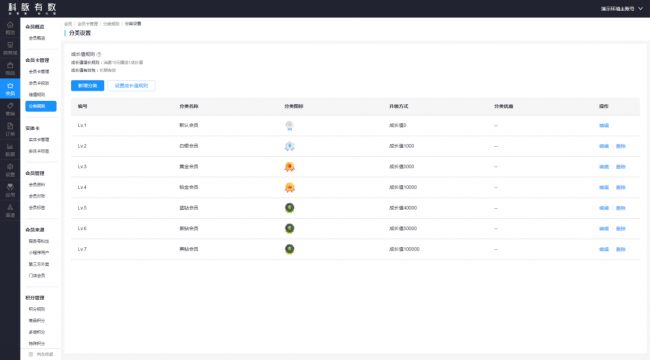Select the highlighted 分类规则 menu item
This screenshot has height=360, width=650.
pyautogui.click(x=41, y=106)
